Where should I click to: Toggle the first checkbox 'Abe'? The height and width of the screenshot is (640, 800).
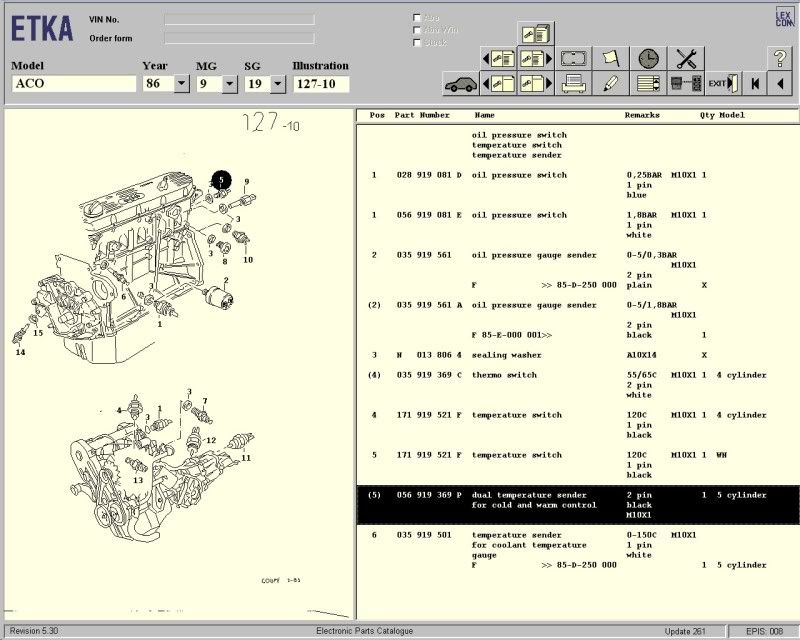click(x=417, y=18)
